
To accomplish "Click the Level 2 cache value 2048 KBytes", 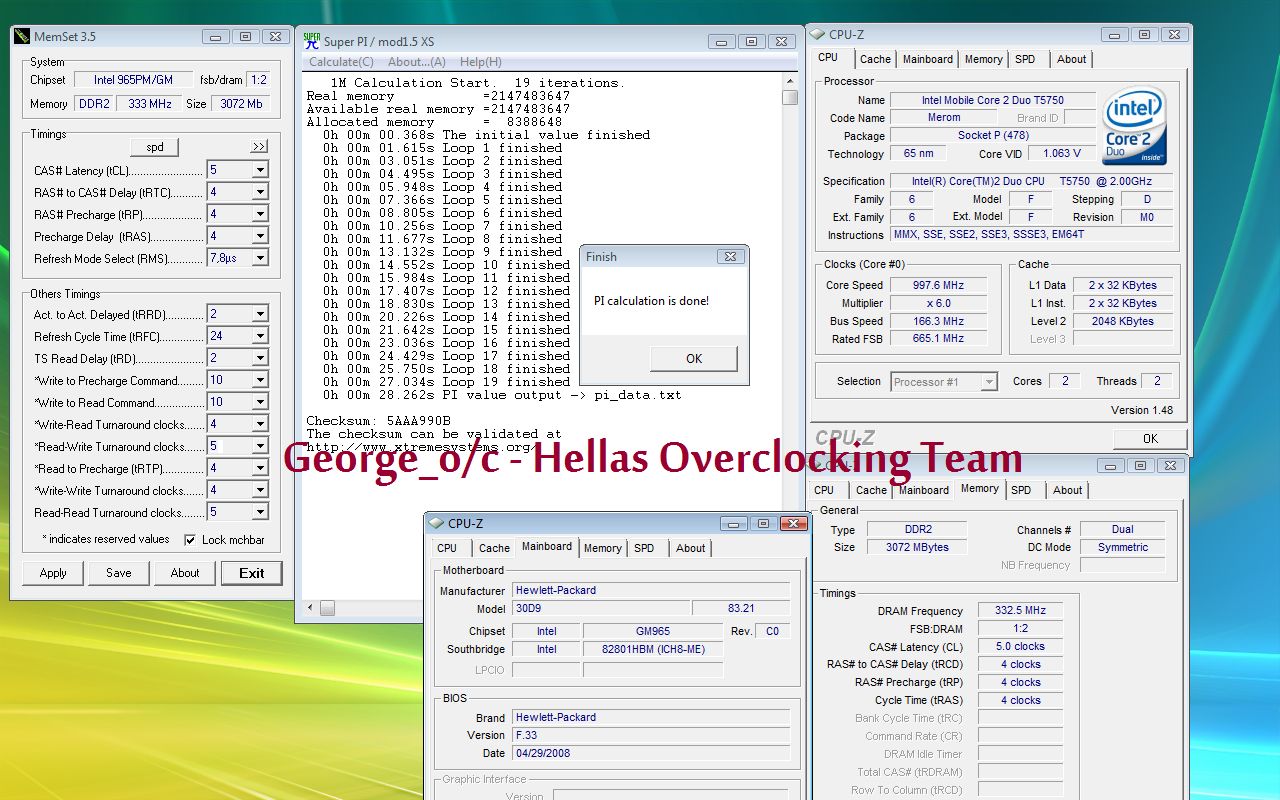I will [1122, 321].
